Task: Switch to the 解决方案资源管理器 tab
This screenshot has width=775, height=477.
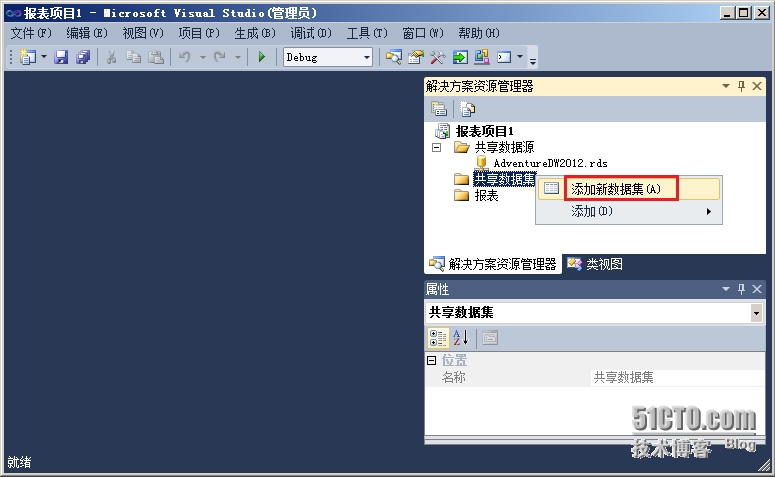Action: click(x=493, y=264)
